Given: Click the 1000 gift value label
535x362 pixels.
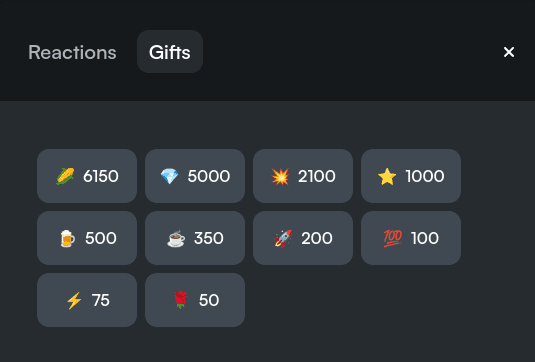Looking at the screenshot, I should (425, 176).
